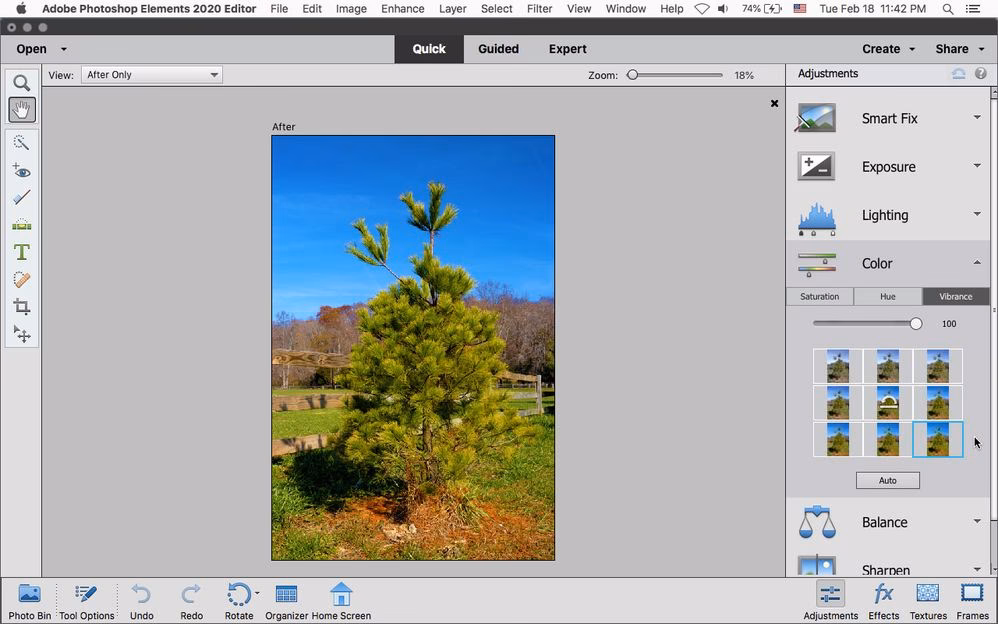The image size is (998, 624).
Task: Open the View dropdown showing After Only
Action: (x=151, y=74)
